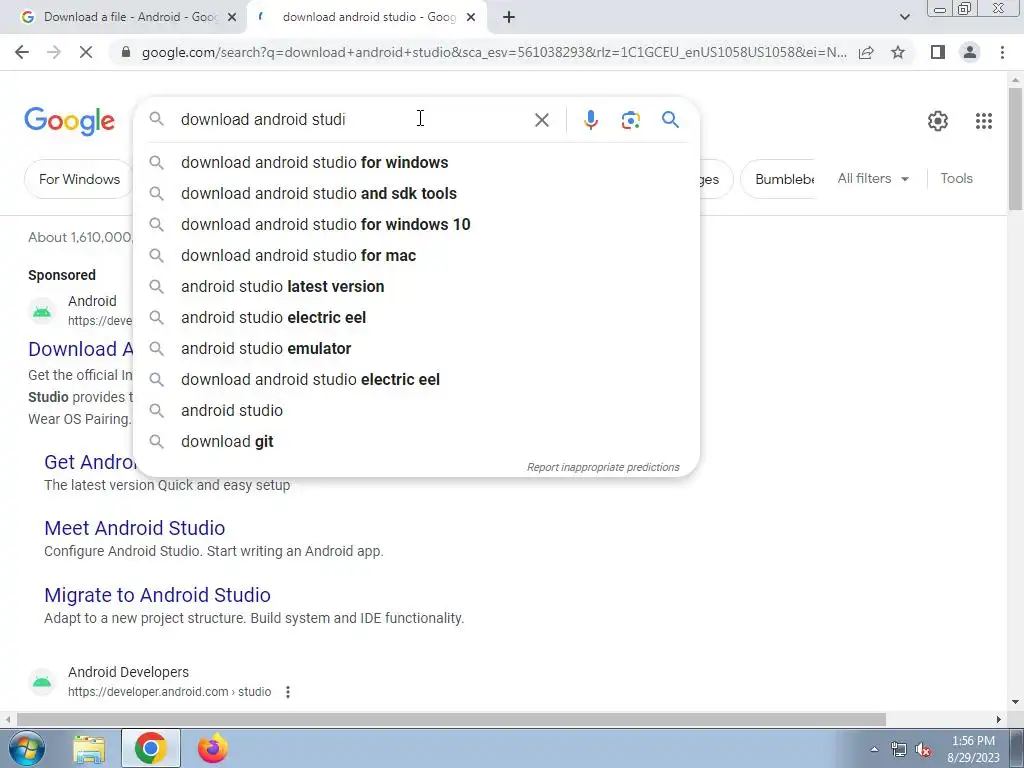Screen dimensions: 1024x768
Task: Open more options for Android Developers result
Action: (x=287, y=692)
